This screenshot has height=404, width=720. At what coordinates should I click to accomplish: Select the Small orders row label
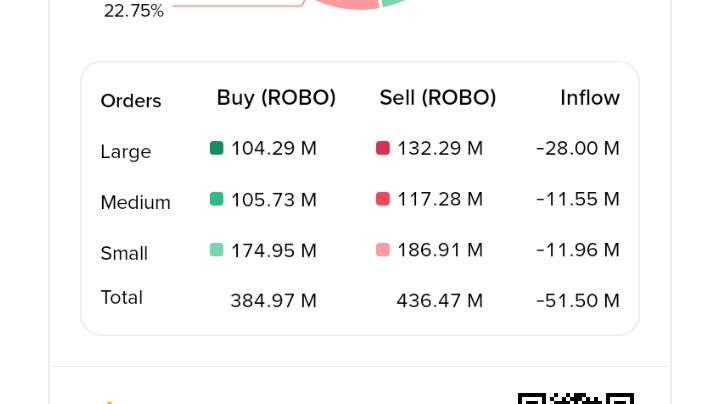click(x=124, y=254)
